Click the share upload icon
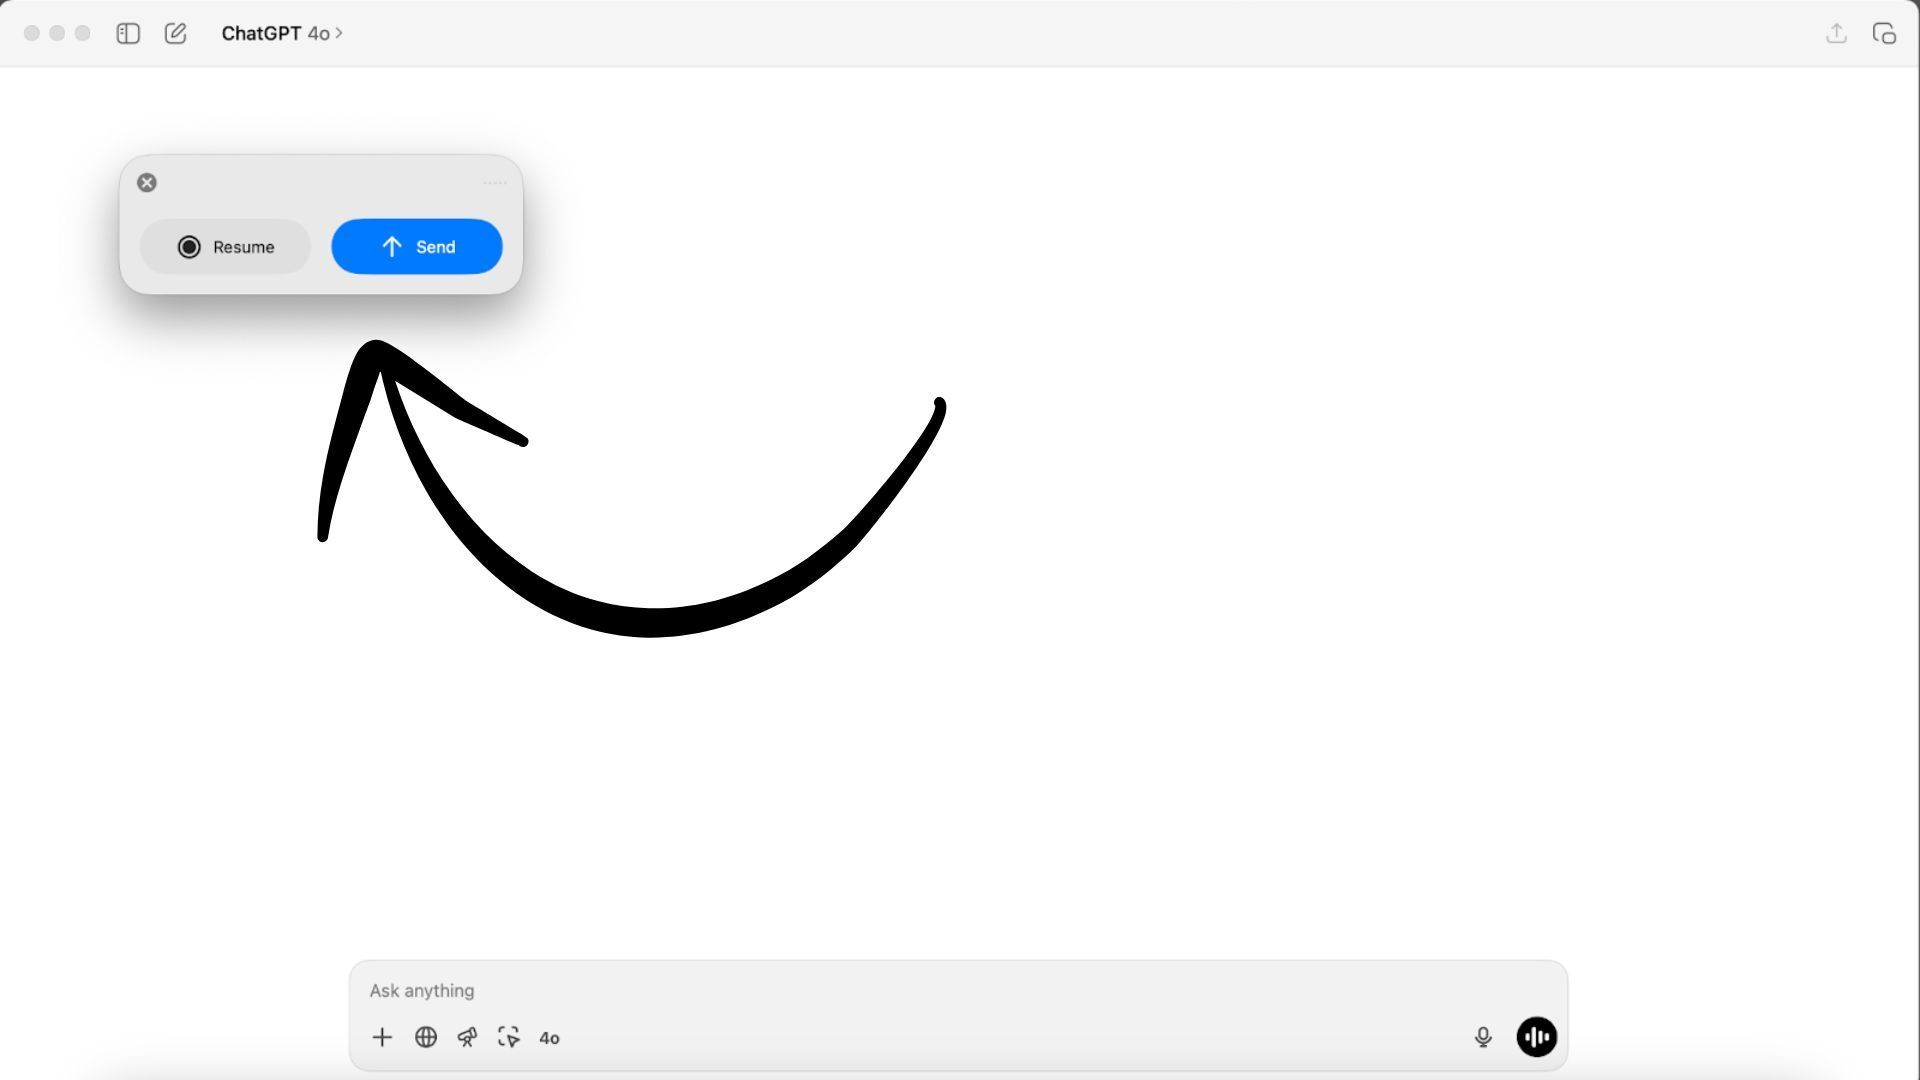This screenshot has width=1920, height=1080. 1836,33
